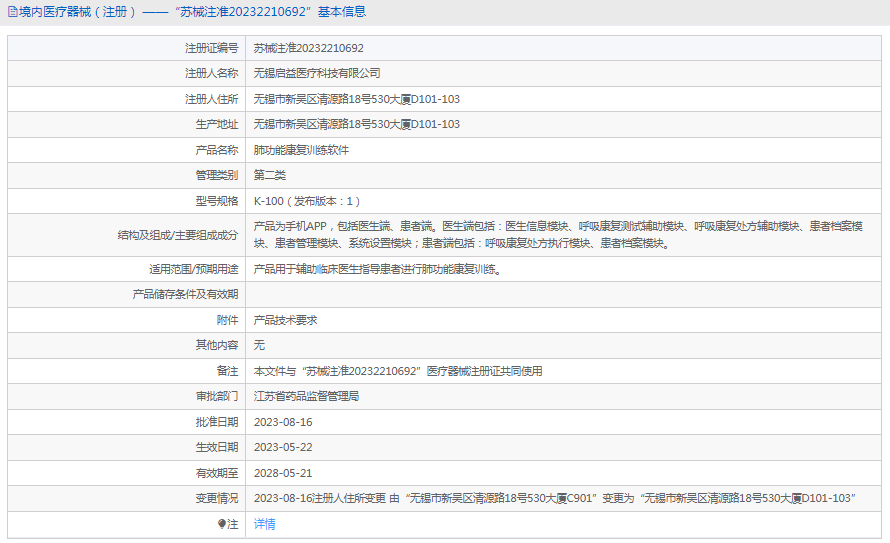Click the 其他内容 label
Image resolution: width=890 pixels, height=543 pixels.
tap(217, 345)
